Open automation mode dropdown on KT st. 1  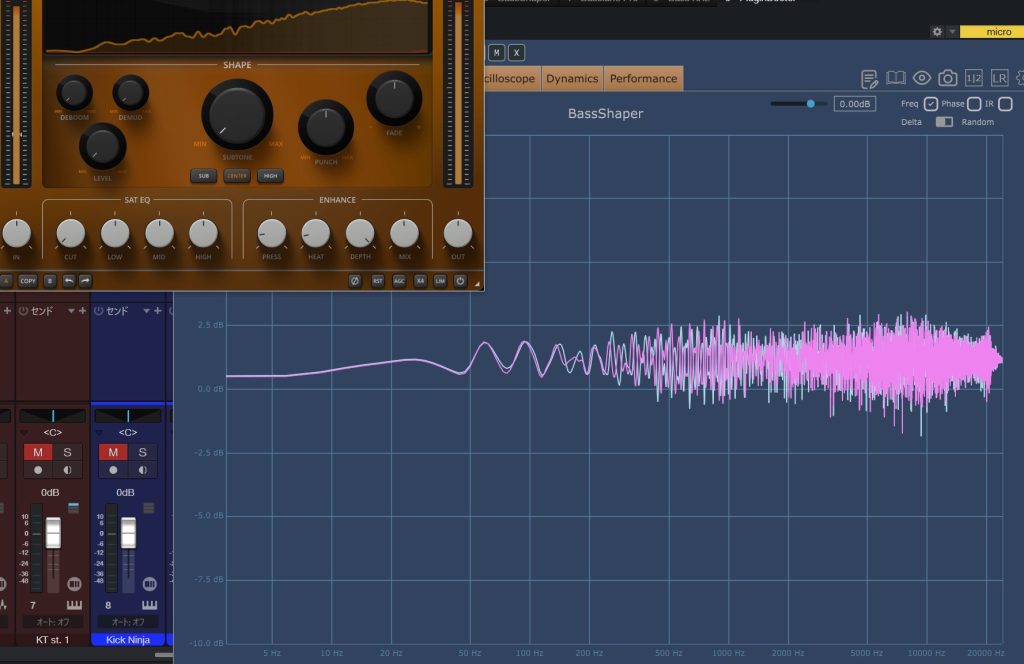click(x=52, y=622)
